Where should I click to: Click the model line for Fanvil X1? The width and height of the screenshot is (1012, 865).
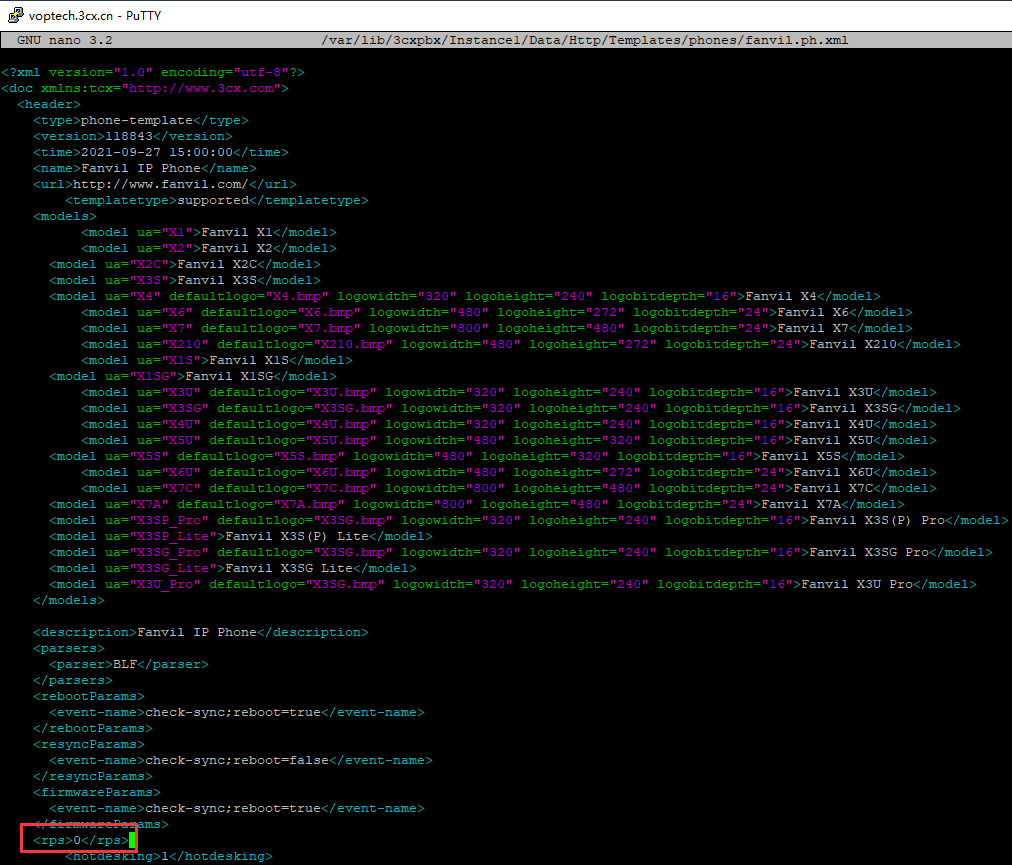pos(208,232)
